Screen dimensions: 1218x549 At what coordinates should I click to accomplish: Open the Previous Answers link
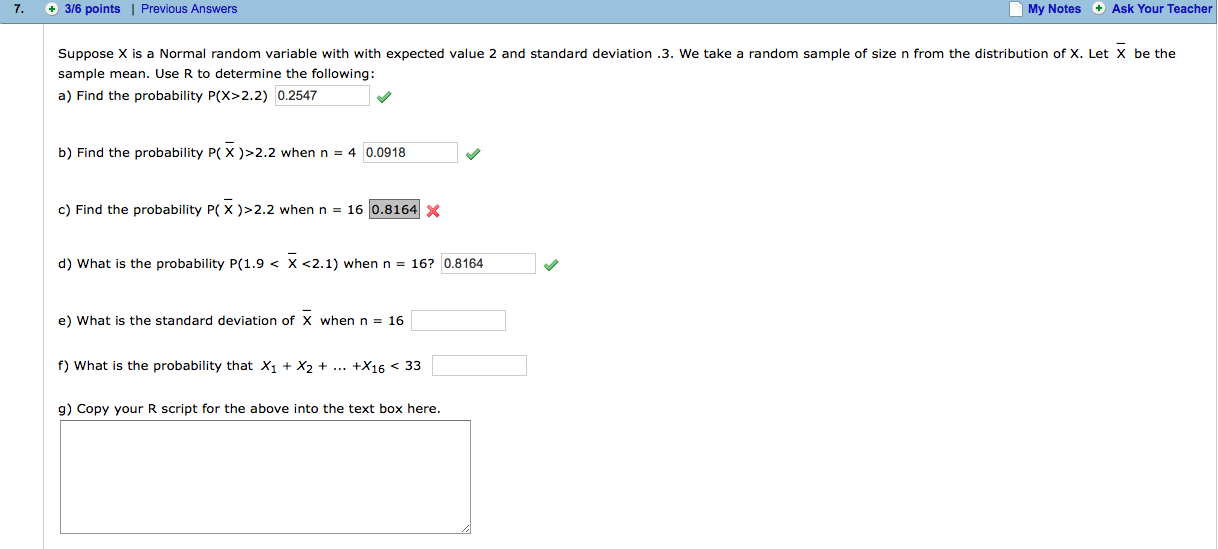coord(189,9)
